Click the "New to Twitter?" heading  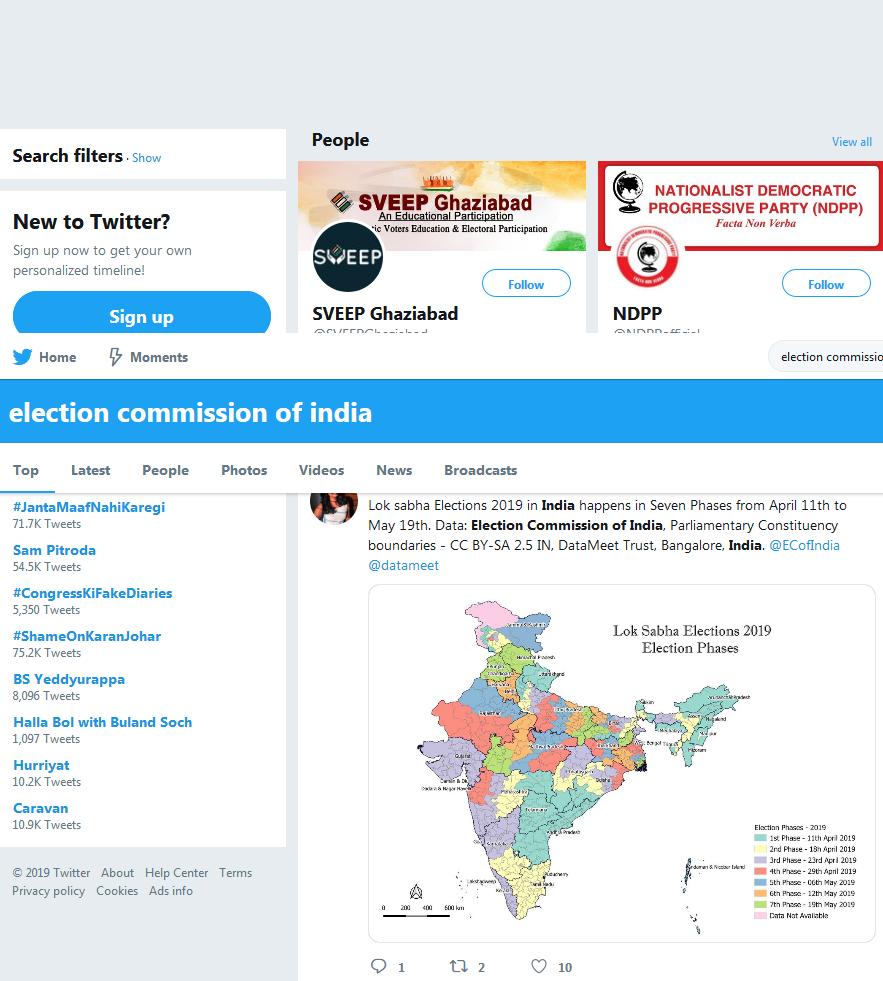[92, 221]
